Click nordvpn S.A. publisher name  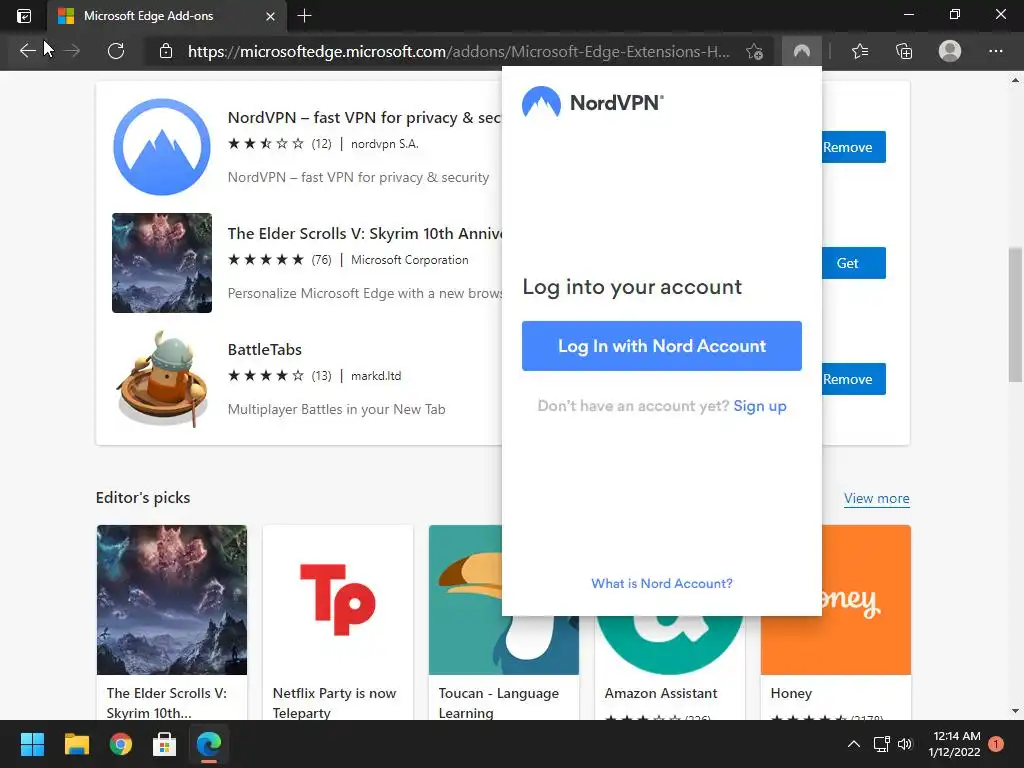[x=385, y=144]
